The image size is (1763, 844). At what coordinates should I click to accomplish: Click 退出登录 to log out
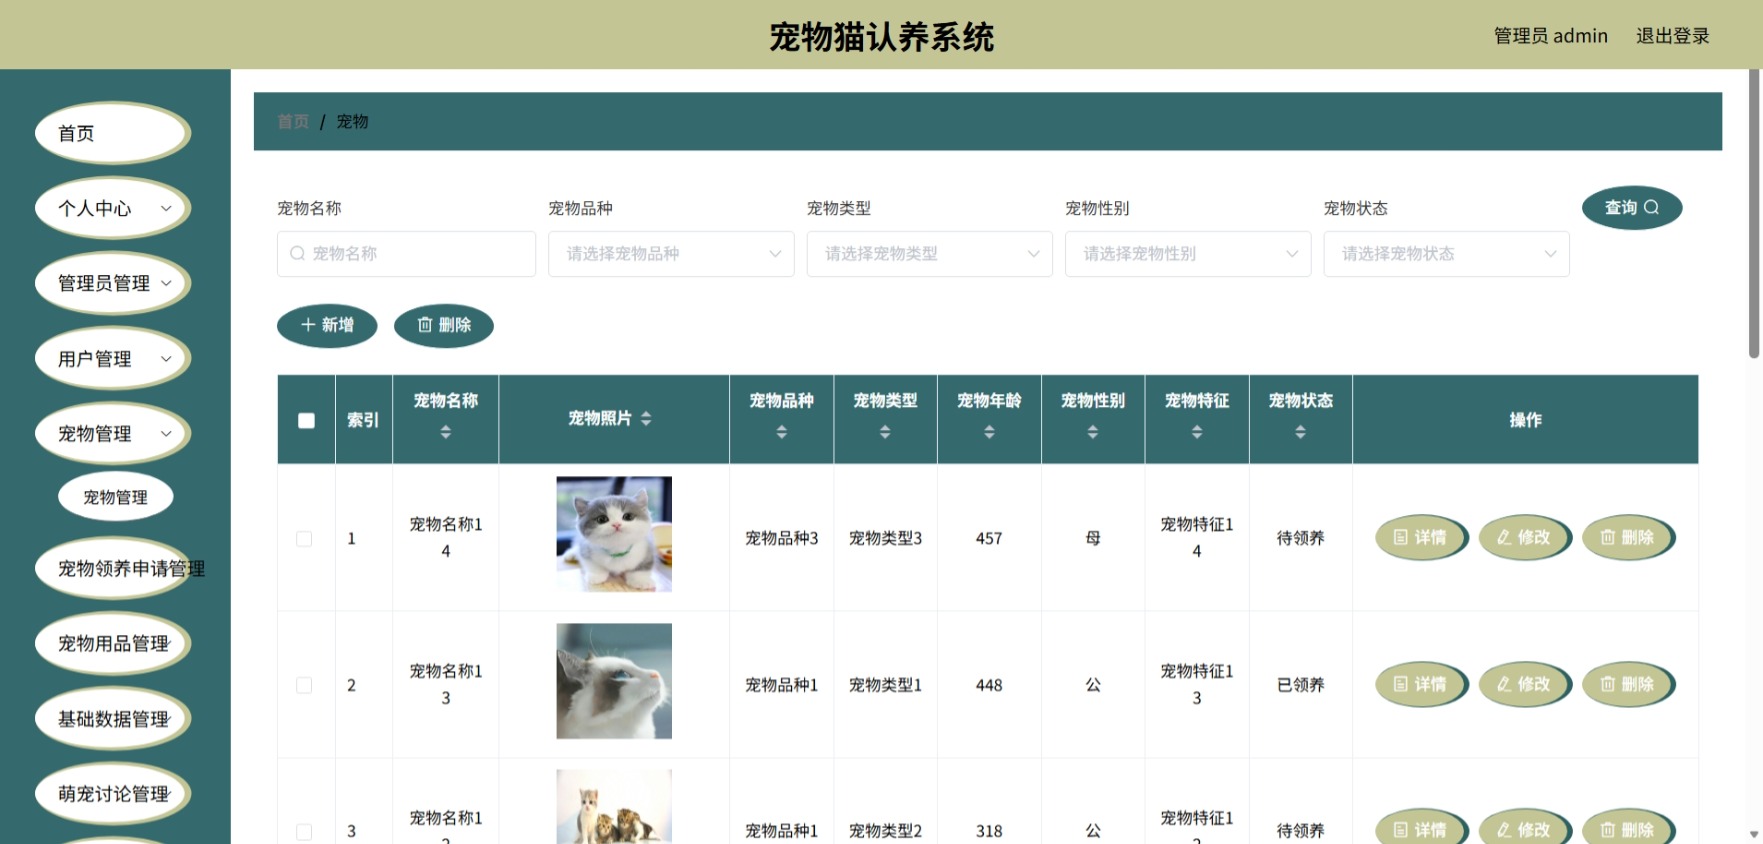1672,36
